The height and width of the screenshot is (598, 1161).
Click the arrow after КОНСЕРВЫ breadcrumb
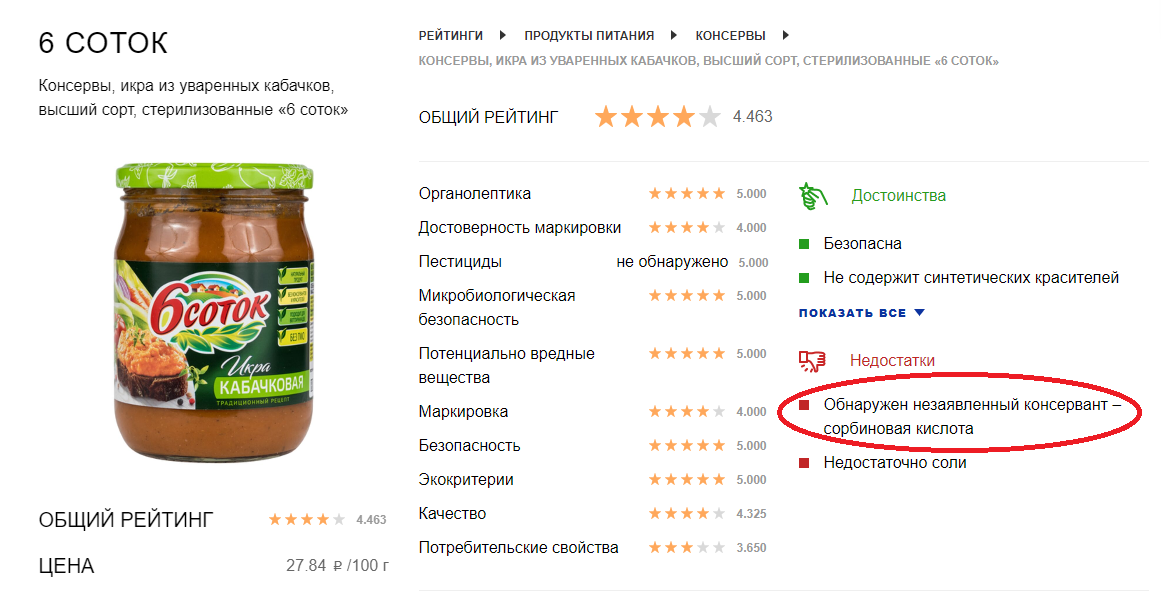[786, 35]
